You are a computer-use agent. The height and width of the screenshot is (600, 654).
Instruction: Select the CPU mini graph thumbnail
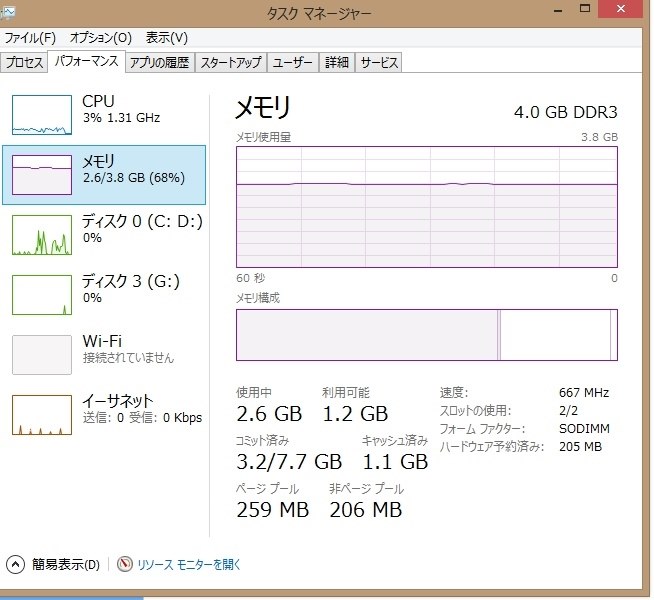point(42,115)
